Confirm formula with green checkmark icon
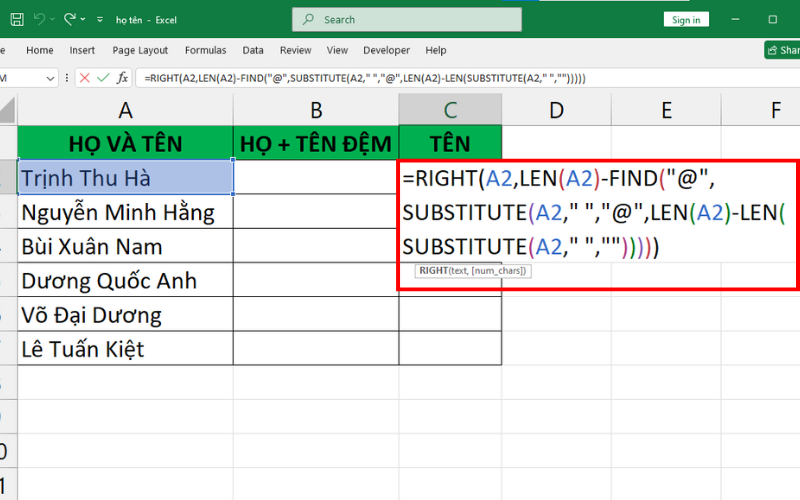The height and width of the screenshot is (500, 800). 103,78
